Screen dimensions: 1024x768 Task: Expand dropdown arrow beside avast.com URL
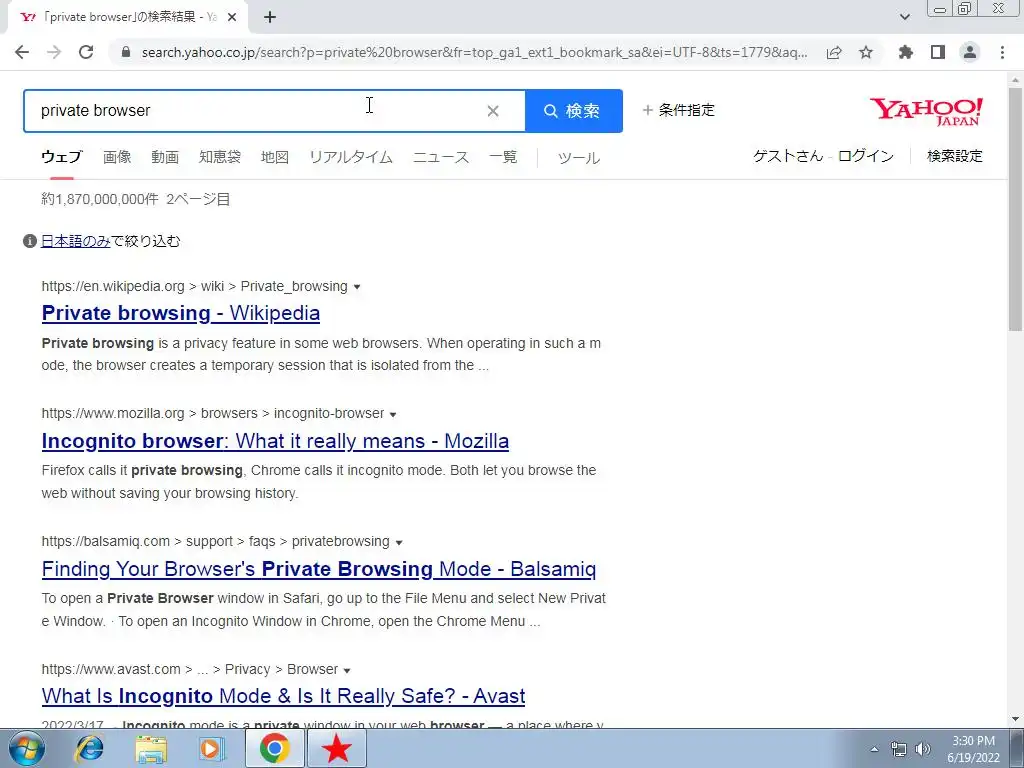347,670
